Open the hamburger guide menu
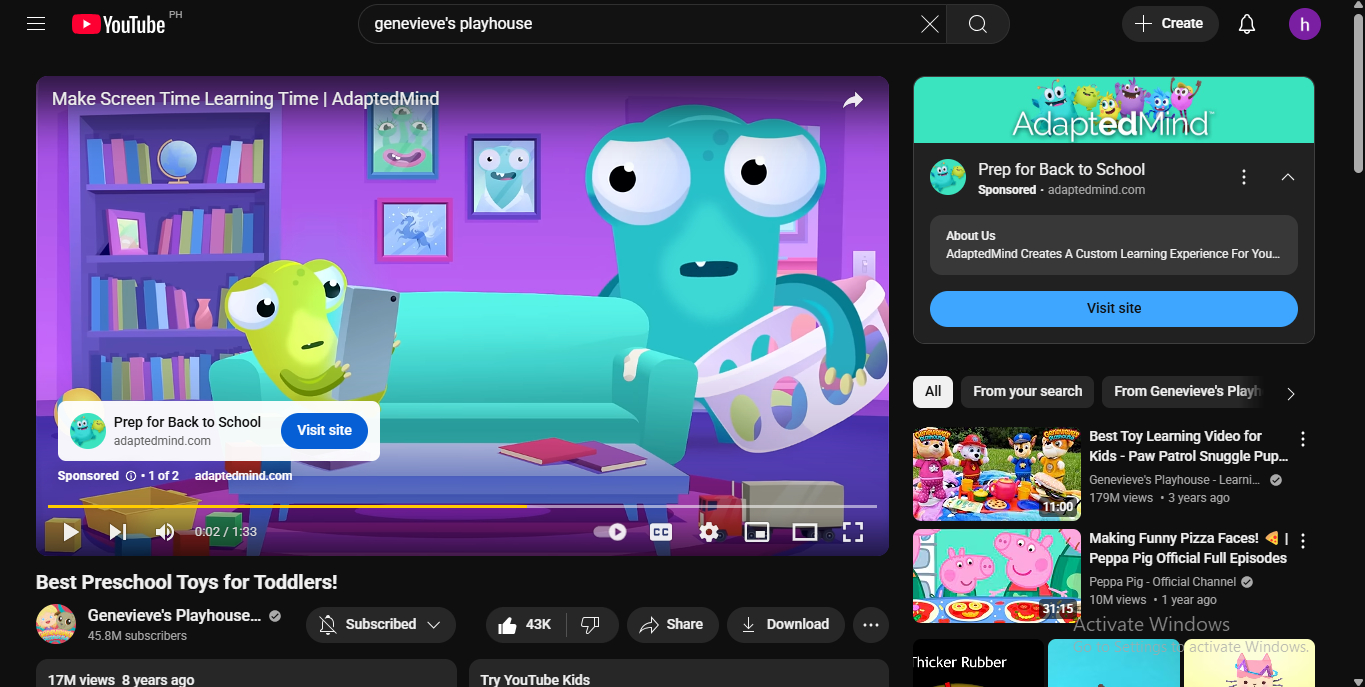 [x=36, y=24]
